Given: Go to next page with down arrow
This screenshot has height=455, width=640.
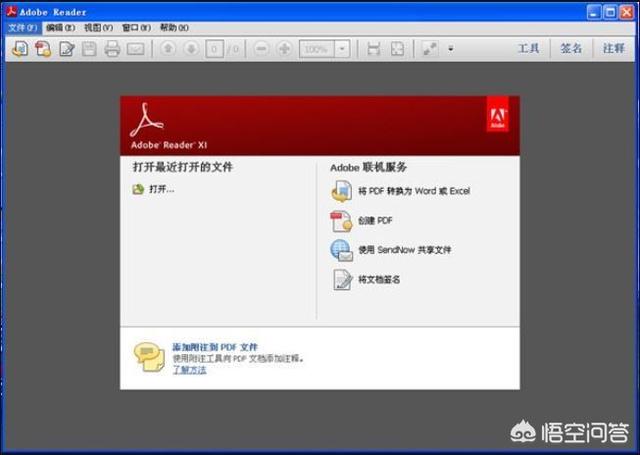Looking at the screenshot, I should point(191,49).
